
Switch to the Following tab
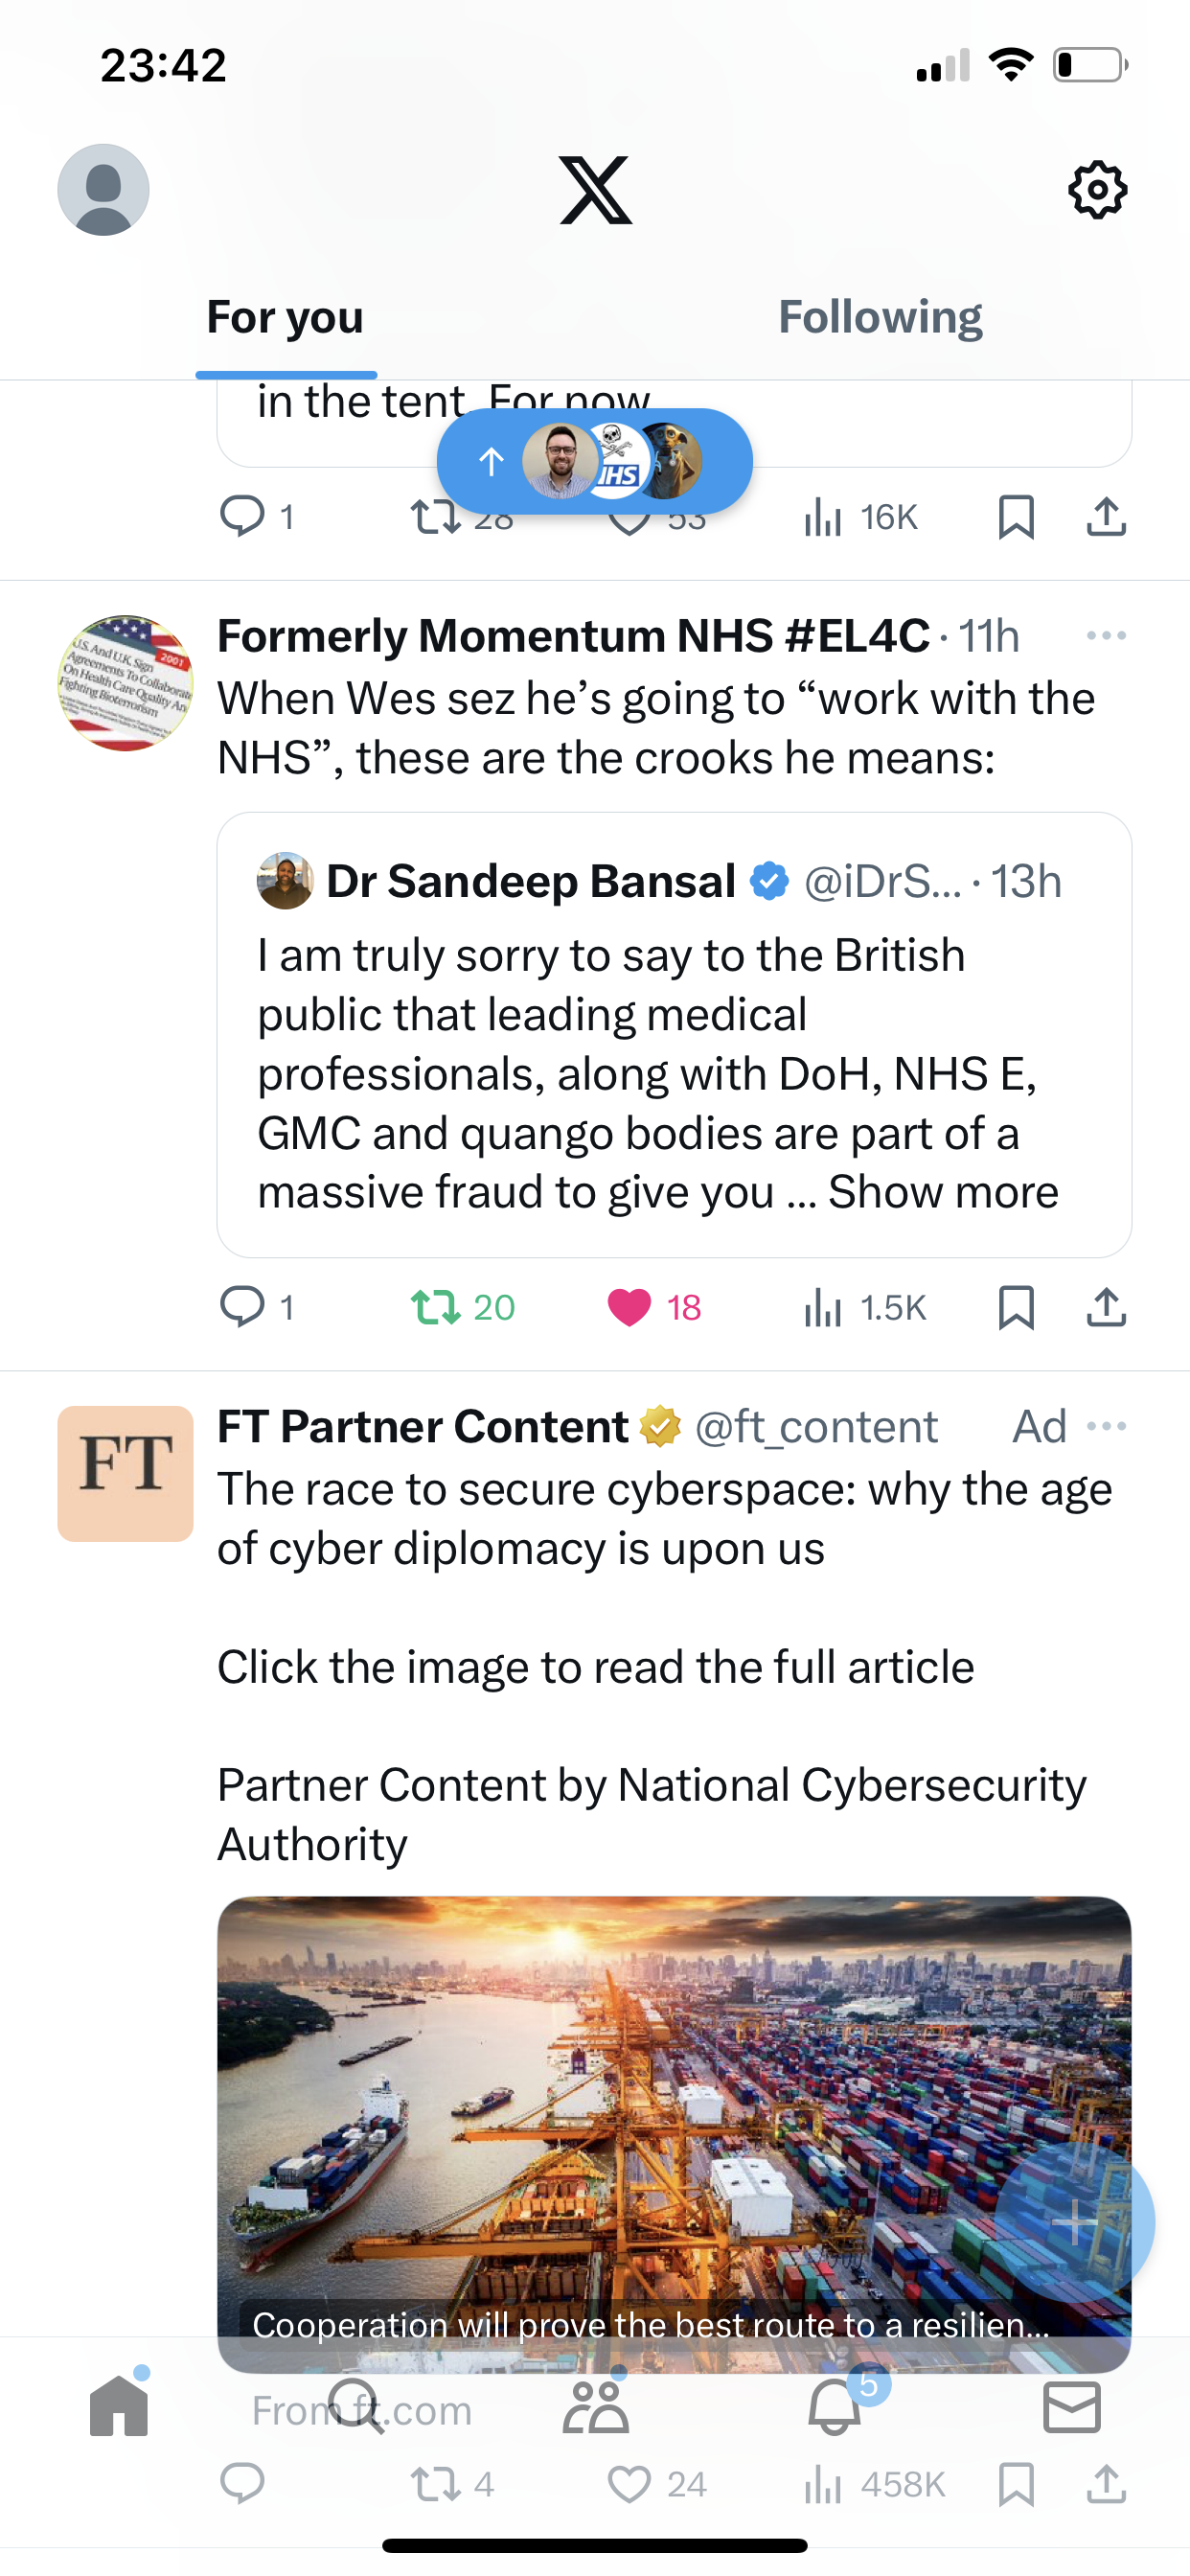[880, 317]
